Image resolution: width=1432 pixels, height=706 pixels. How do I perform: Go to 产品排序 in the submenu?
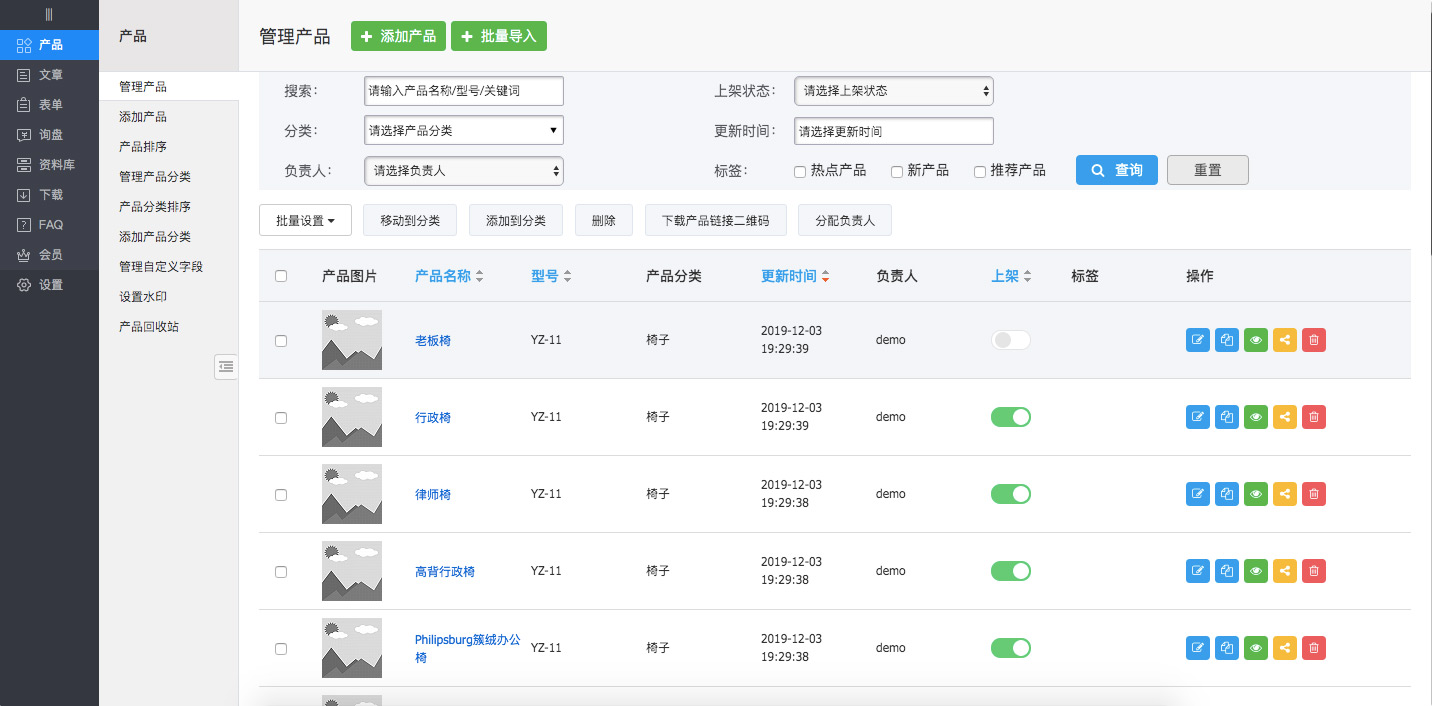click(x=143, y=147)
